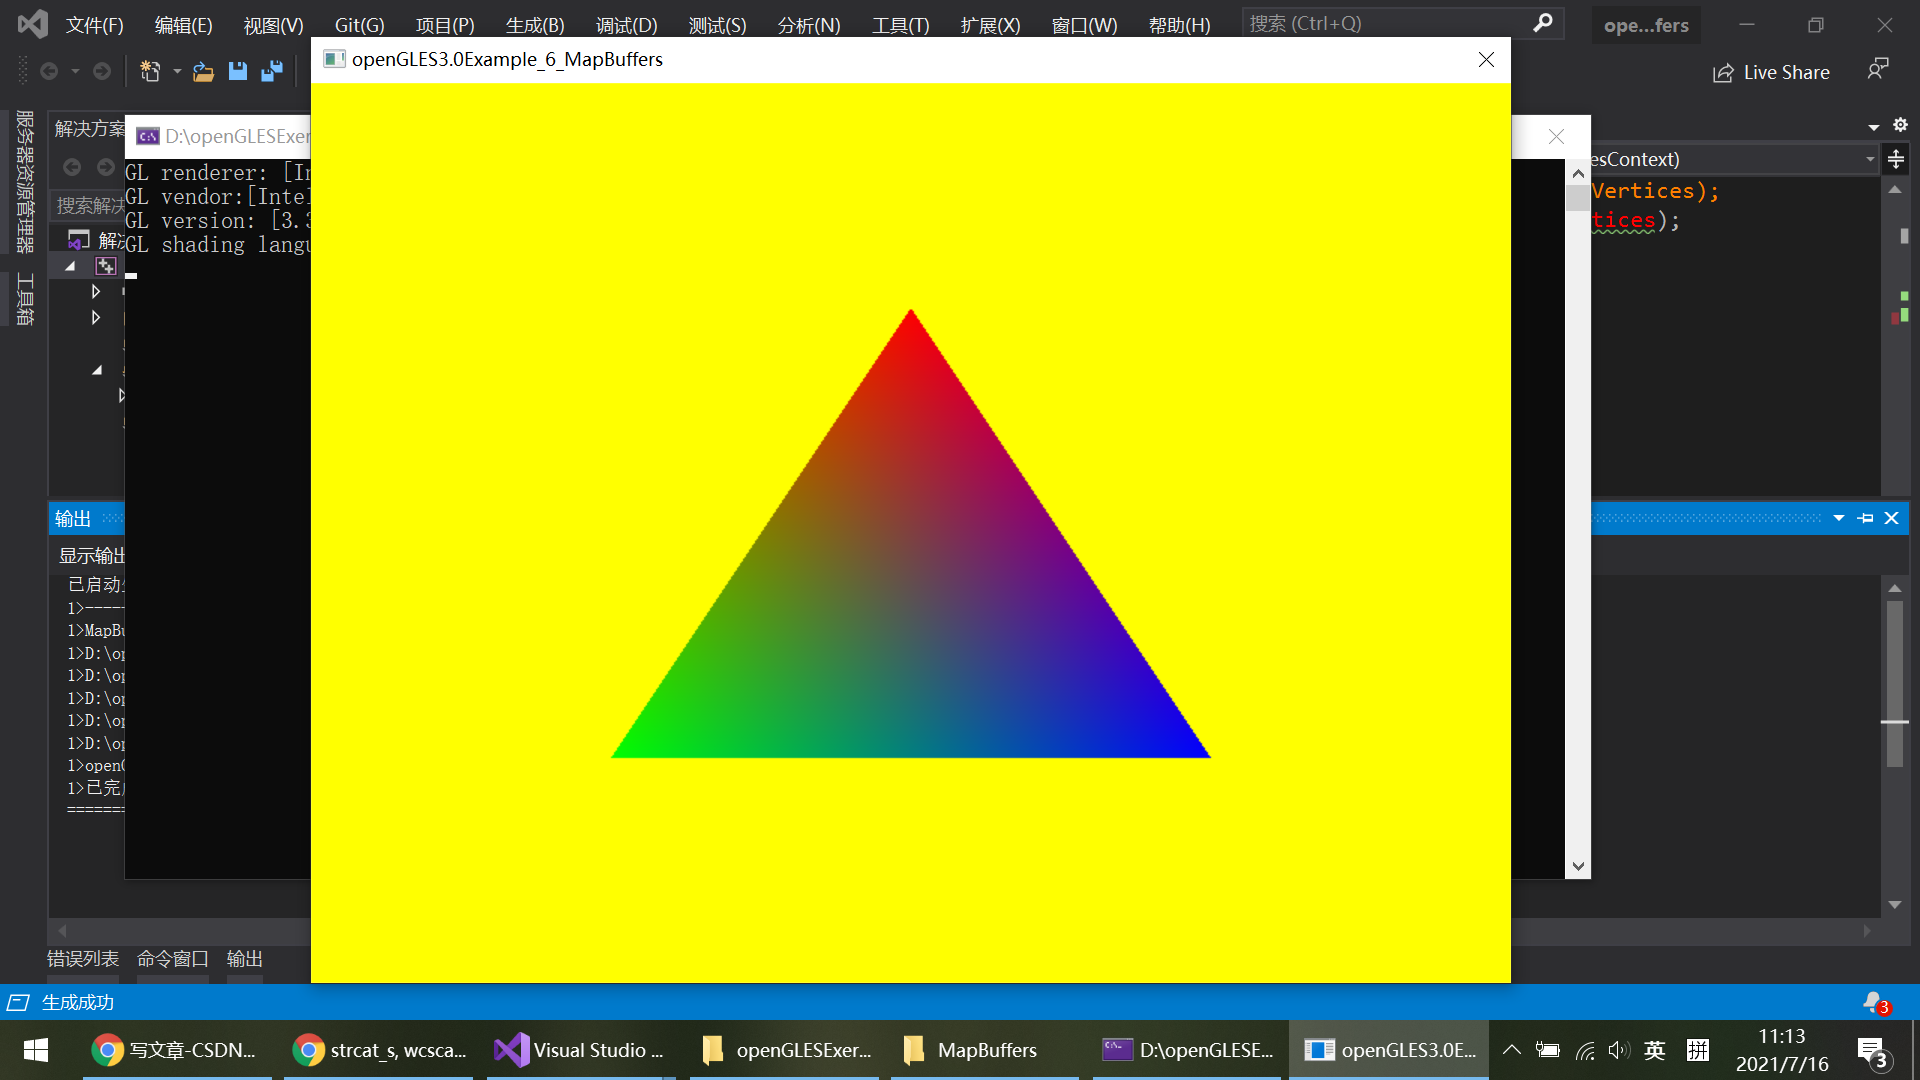
Task: Click the 生成成功 status bar message
Action: point(75,1002)
